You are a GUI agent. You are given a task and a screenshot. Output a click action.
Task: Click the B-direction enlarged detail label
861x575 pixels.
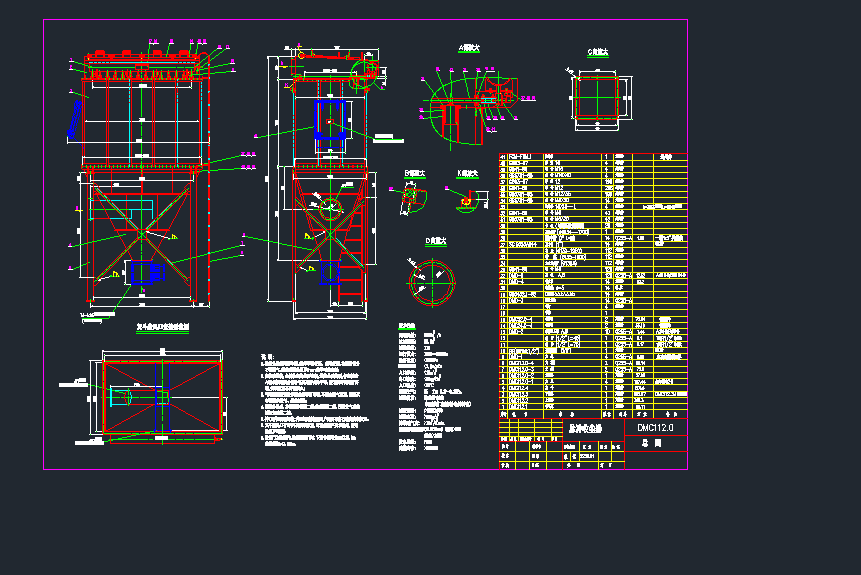[414, 174]
